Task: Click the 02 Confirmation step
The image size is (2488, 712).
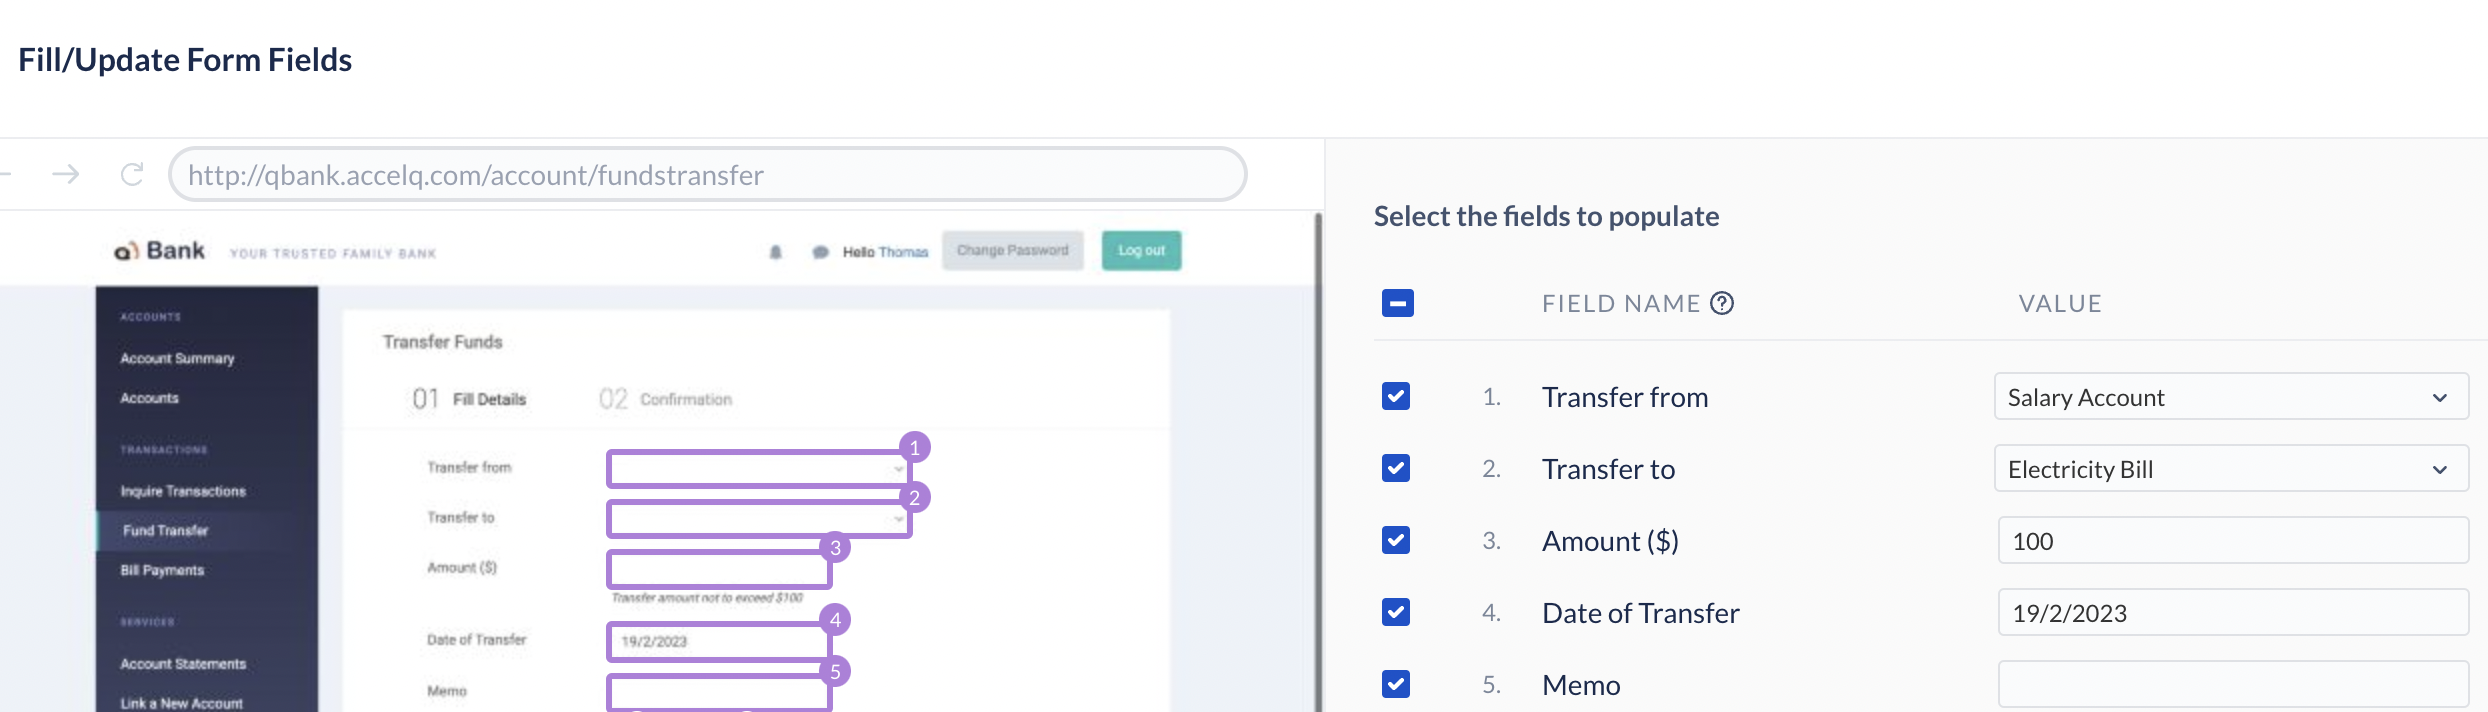Action: 665,399
